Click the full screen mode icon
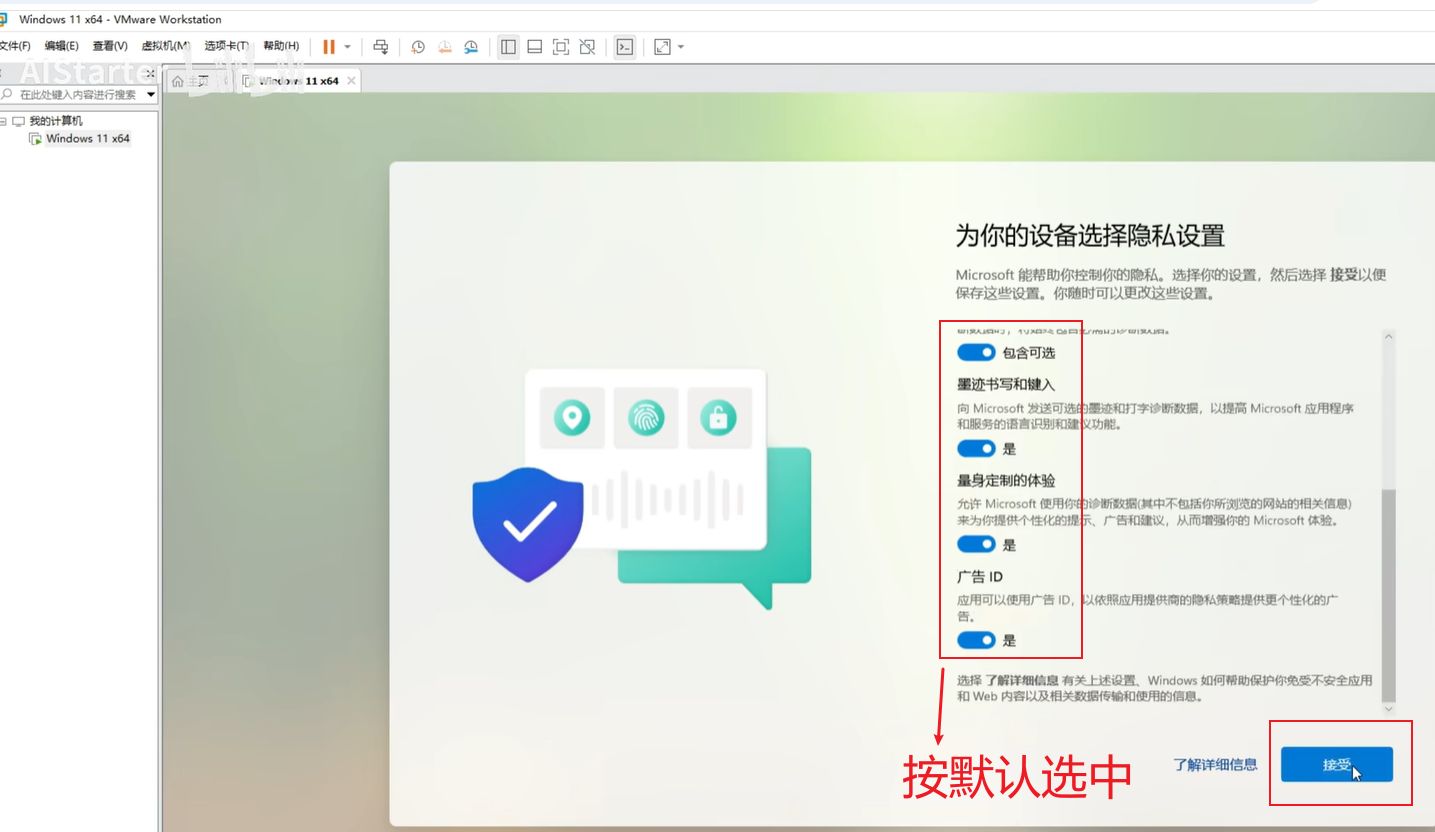Image resolution: width=1435 pixels, height=832 pixels. (561, 47)
